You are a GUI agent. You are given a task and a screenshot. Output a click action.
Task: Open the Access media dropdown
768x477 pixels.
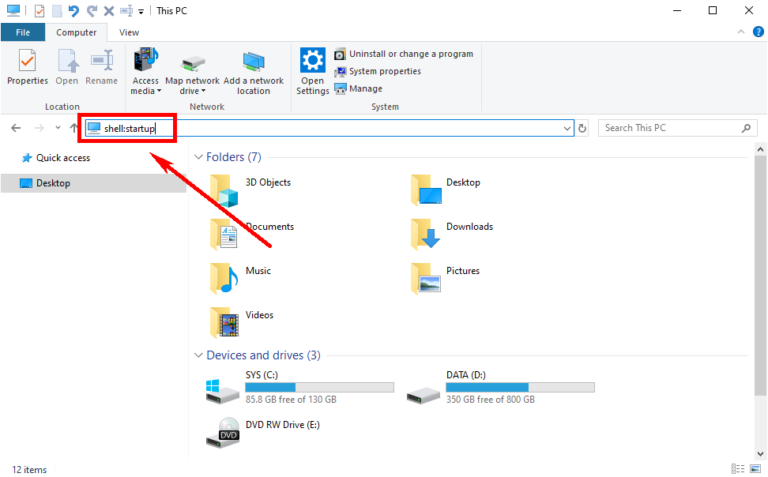[145, 72]
